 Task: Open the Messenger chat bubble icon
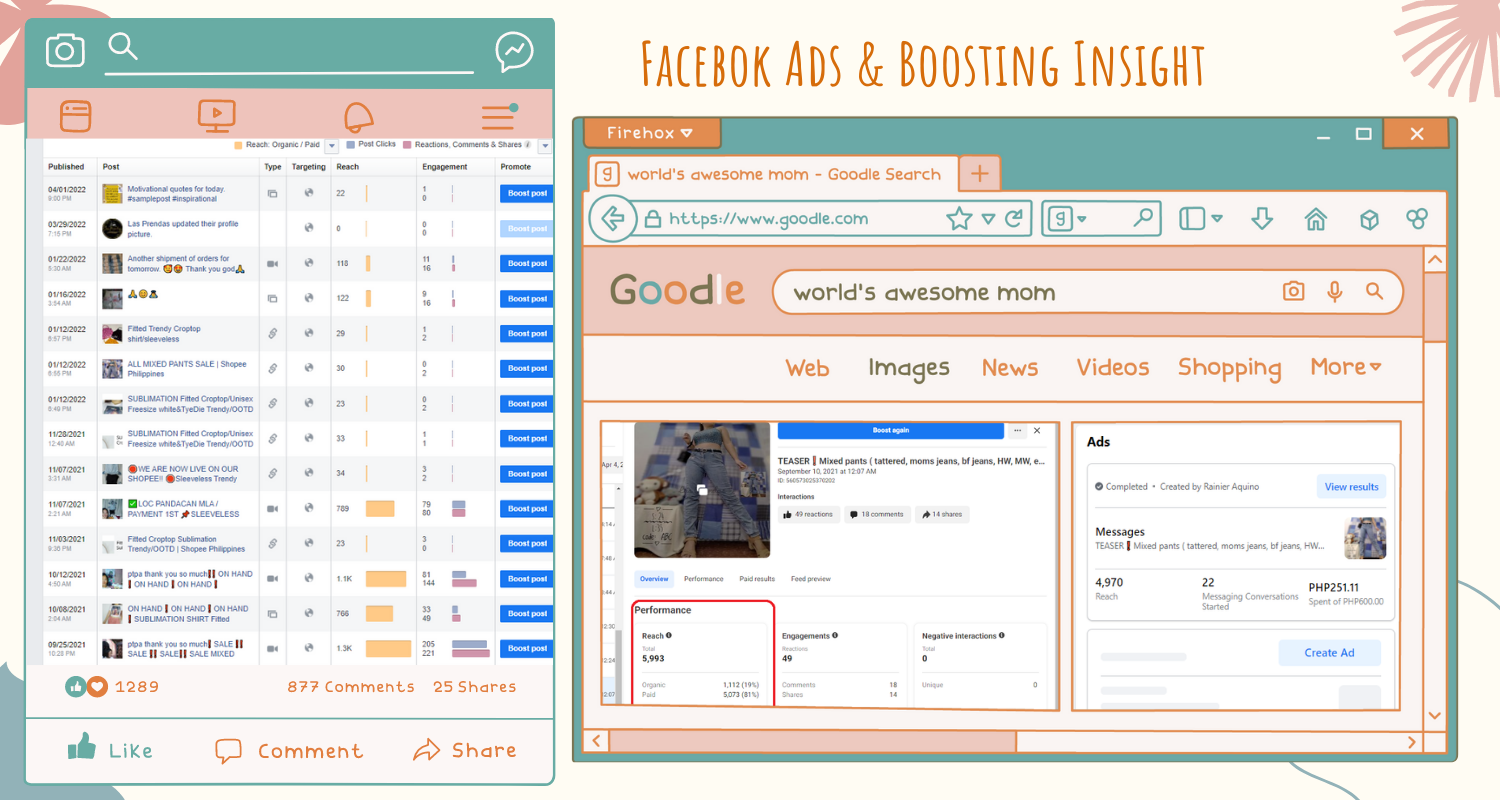514,51
